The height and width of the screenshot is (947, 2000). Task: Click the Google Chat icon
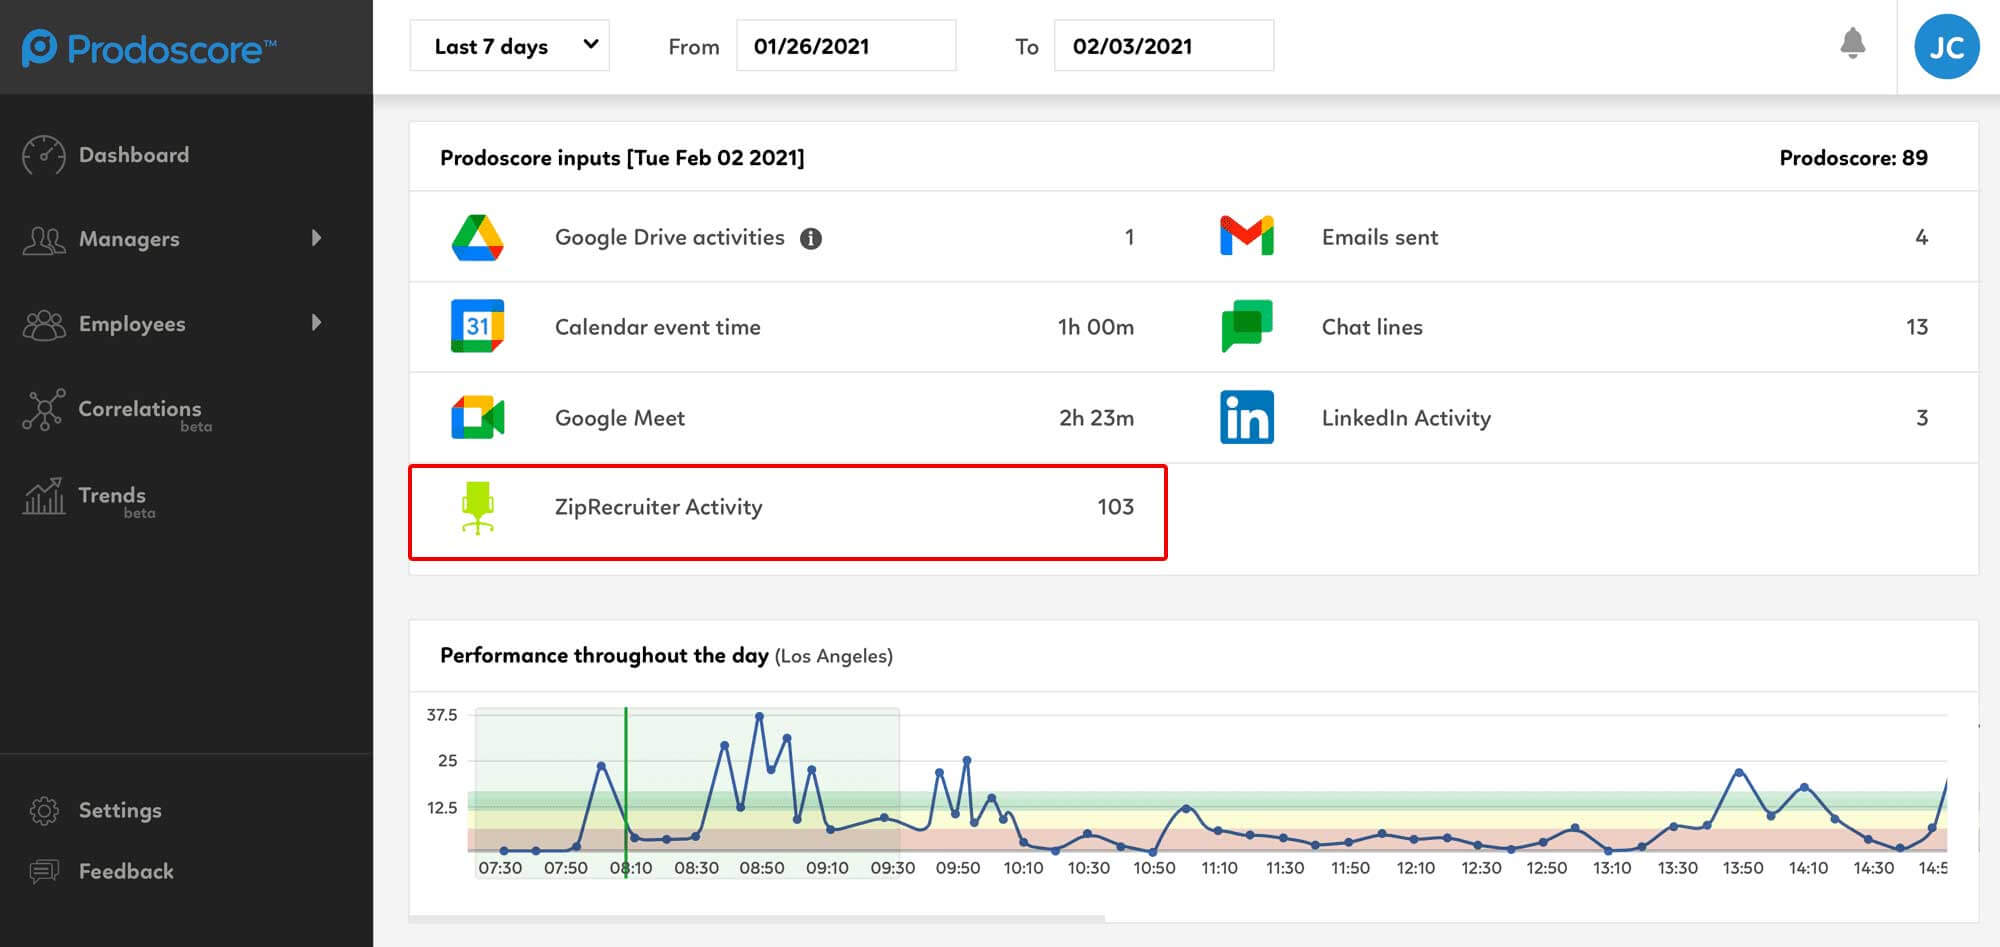point(1246,326)
